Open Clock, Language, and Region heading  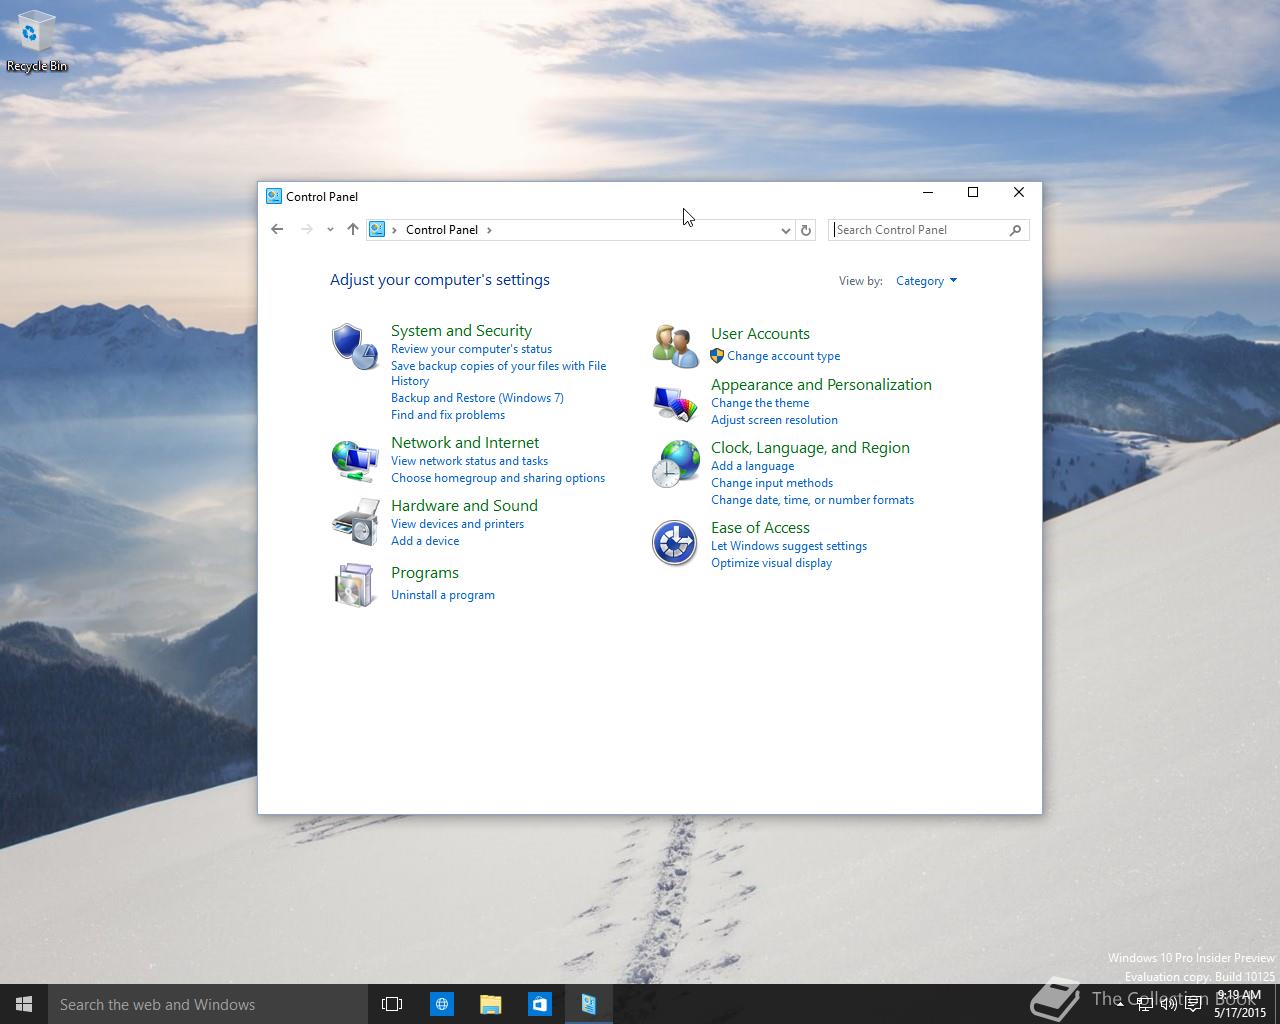point(810,448)
